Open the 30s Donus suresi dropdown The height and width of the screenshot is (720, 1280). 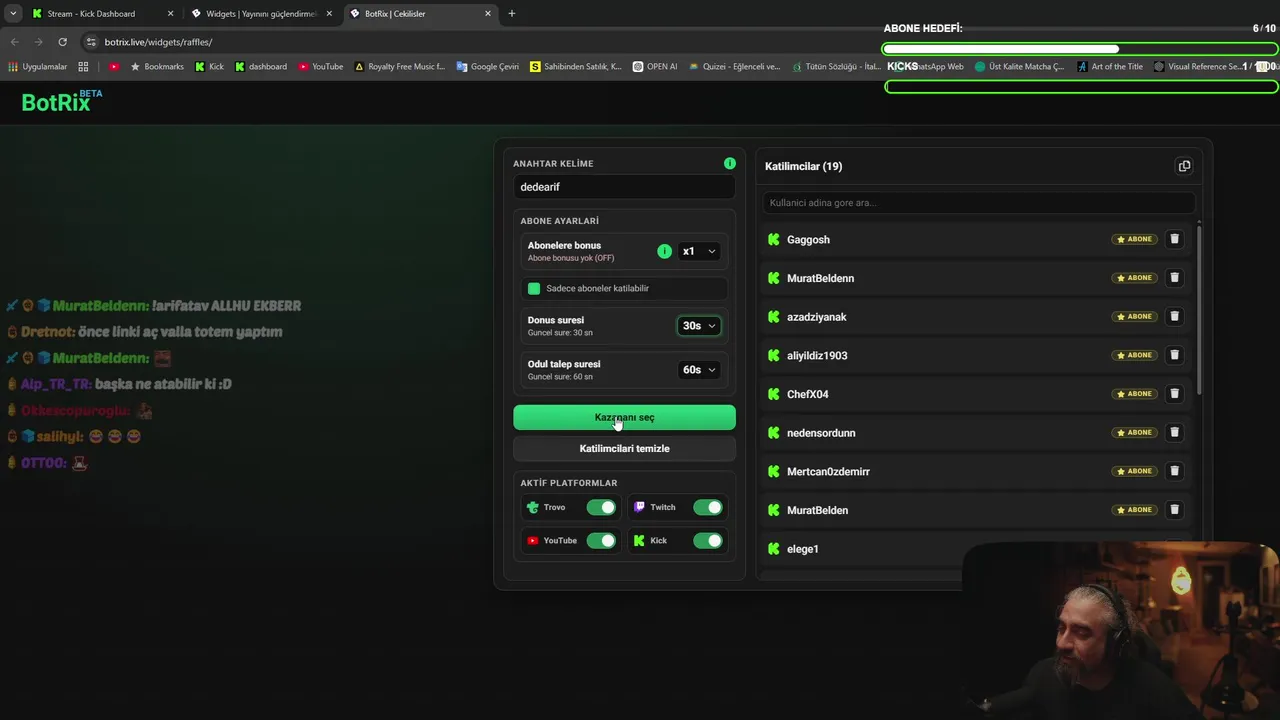tap(699, 326)
